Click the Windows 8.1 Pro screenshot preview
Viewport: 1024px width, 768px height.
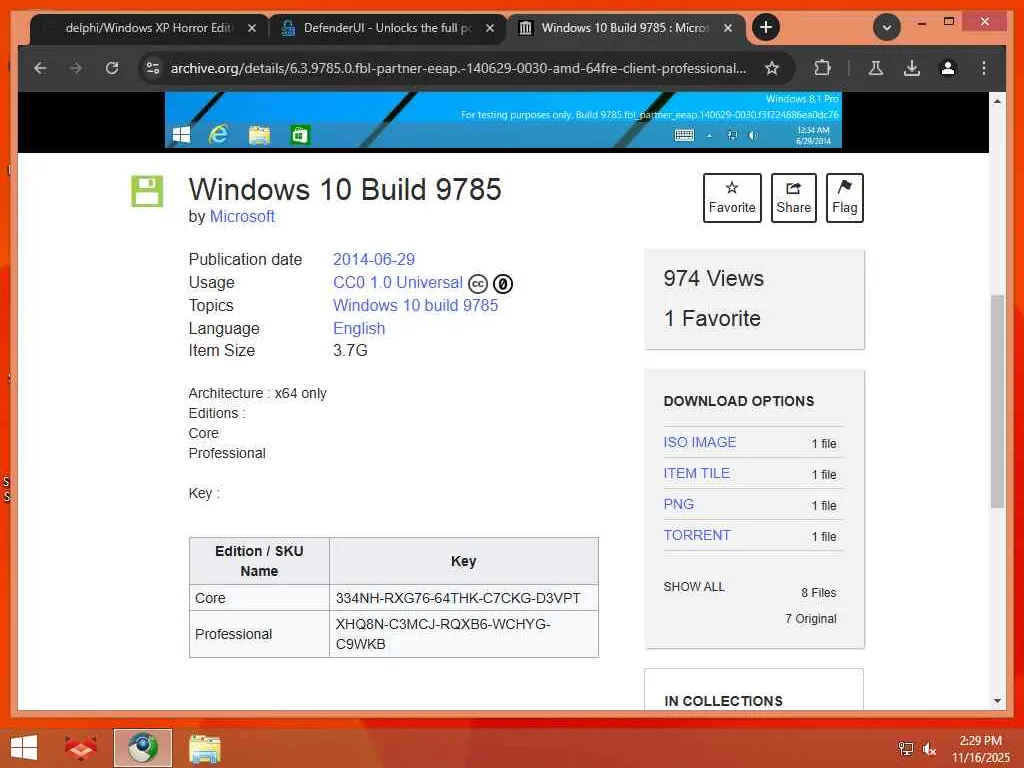(x=503, y=120)
